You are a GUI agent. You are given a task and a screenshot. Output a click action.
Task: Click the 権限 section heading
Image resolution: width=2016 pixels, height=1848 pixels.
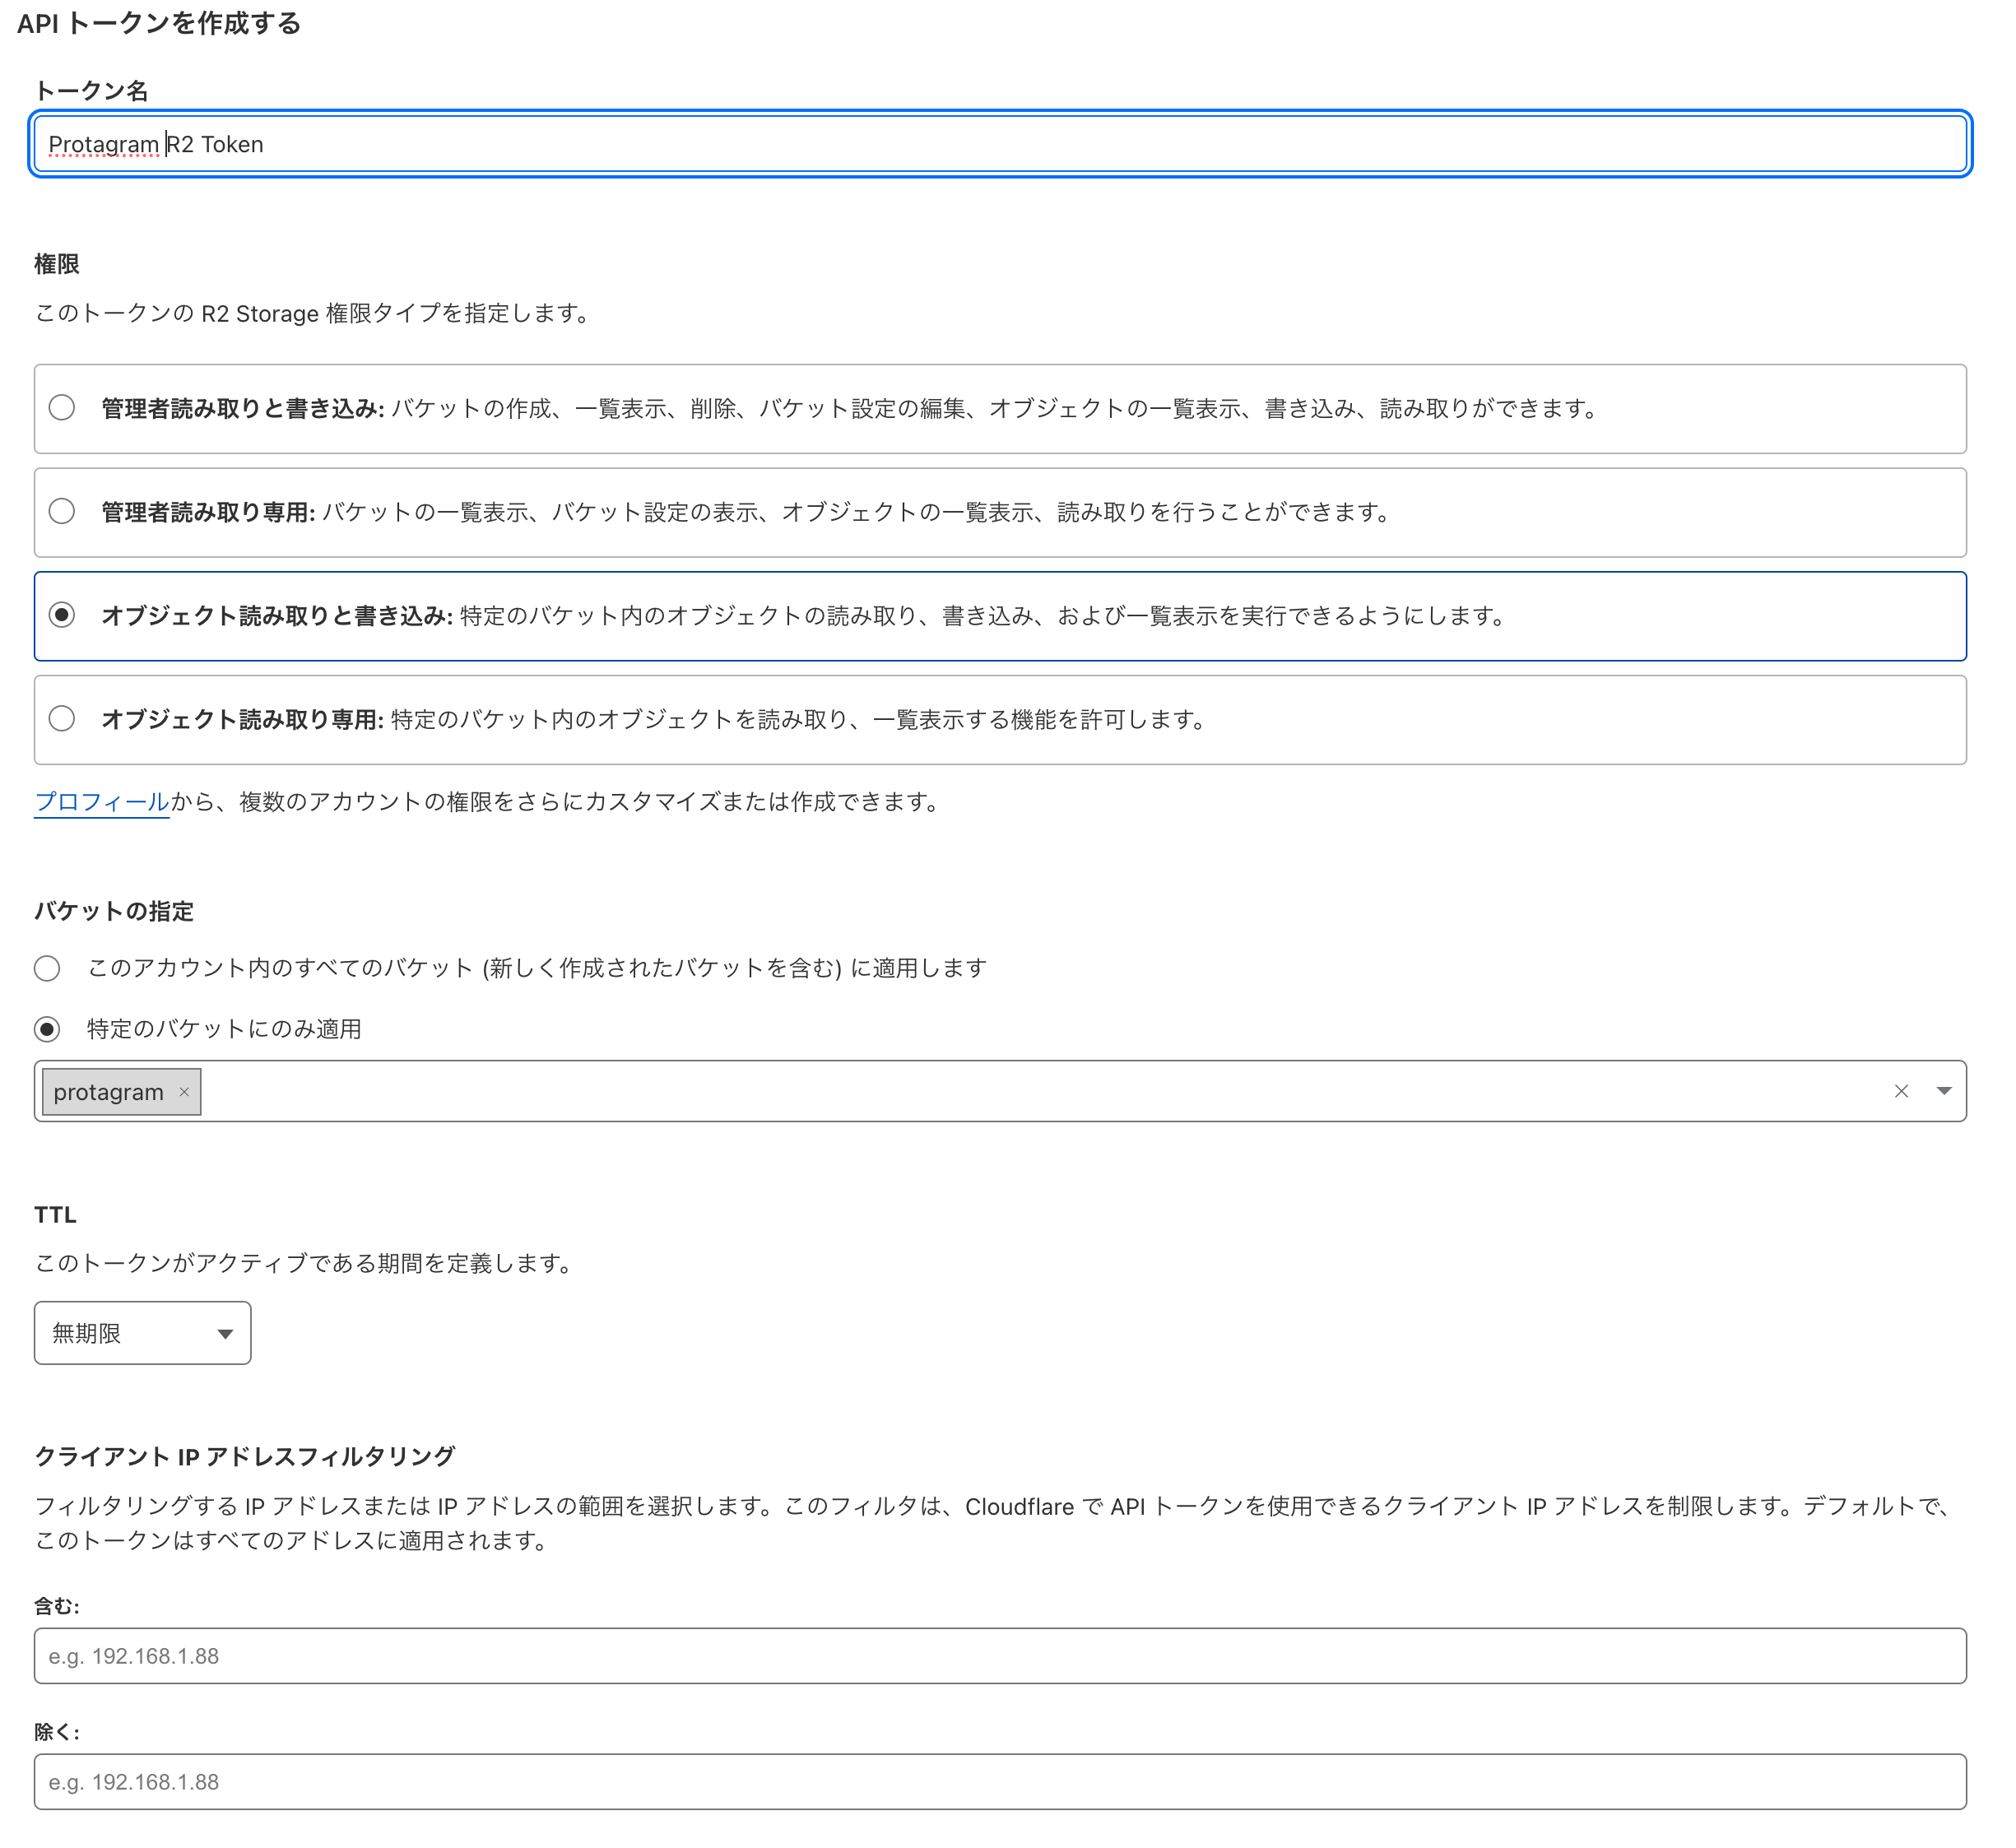tap(57, 264)
